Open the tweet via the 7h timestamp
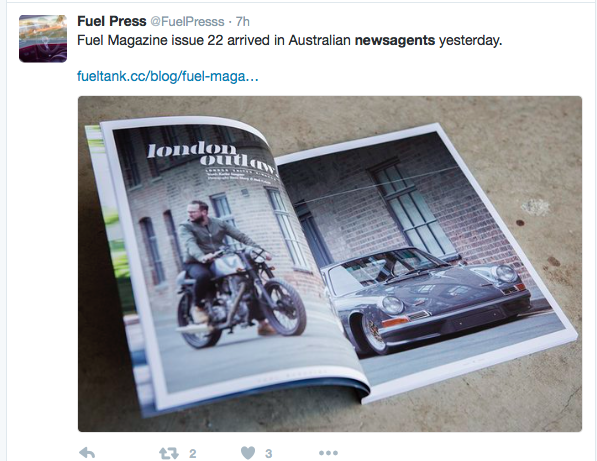The image size is (597, 461). click(243, 22)
